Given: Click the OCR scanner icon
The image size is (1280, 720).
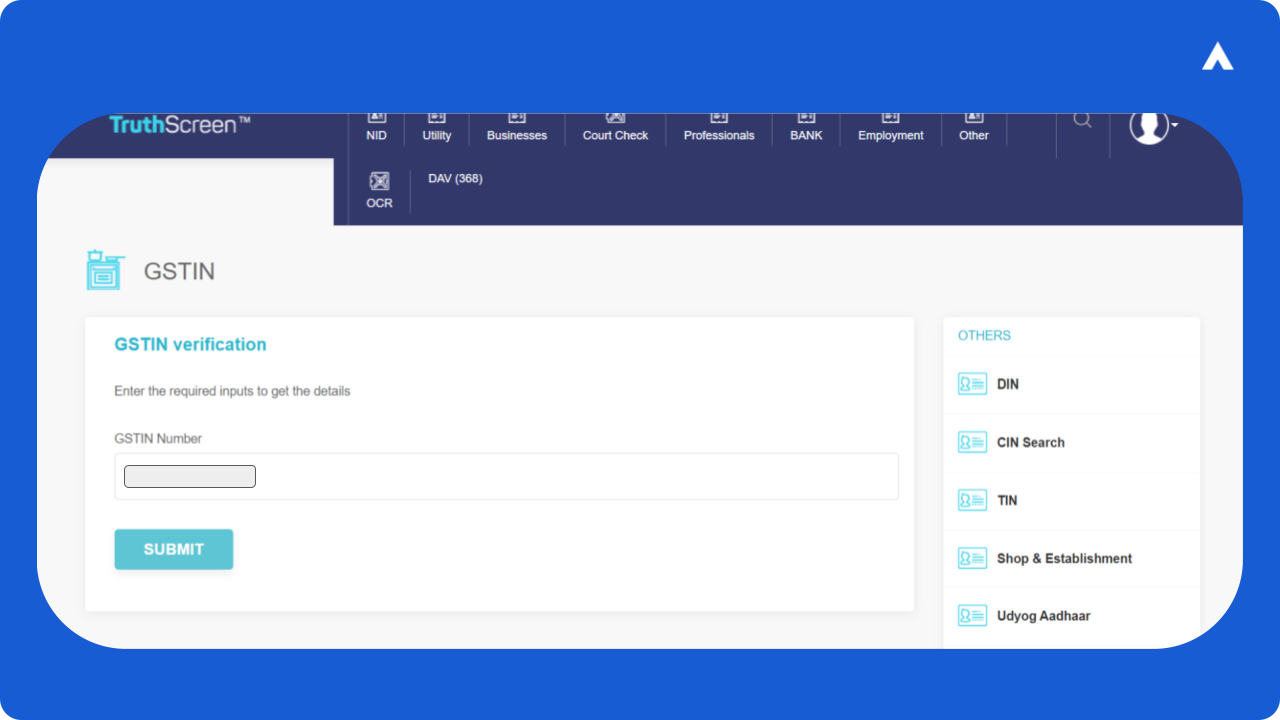Looking at the screenshot, I should click(x=379, y=182).
